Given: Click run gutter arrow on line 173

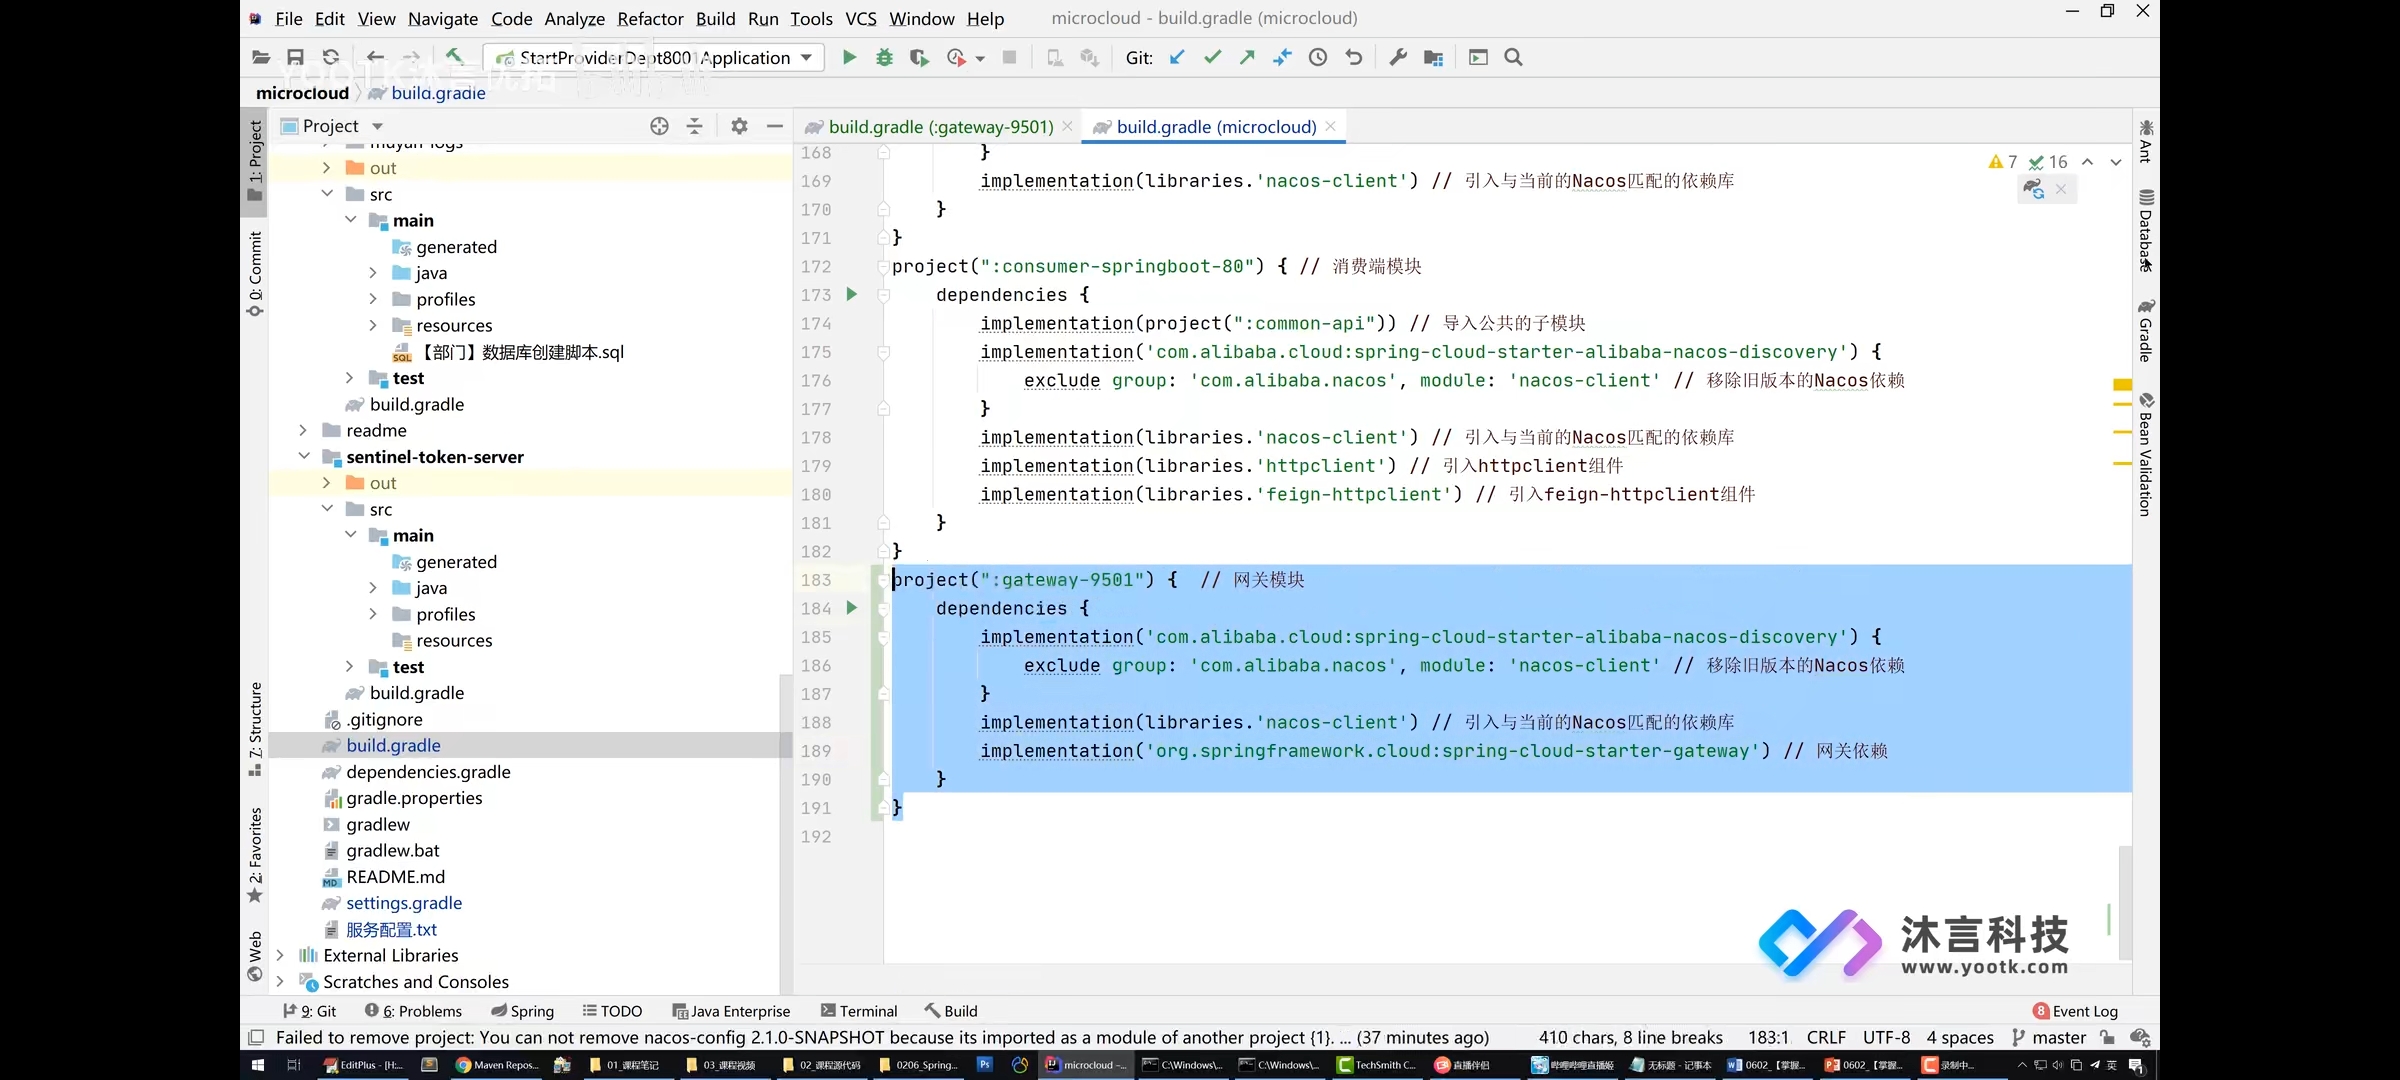Looking at the screenshot, I should point(852,294).
